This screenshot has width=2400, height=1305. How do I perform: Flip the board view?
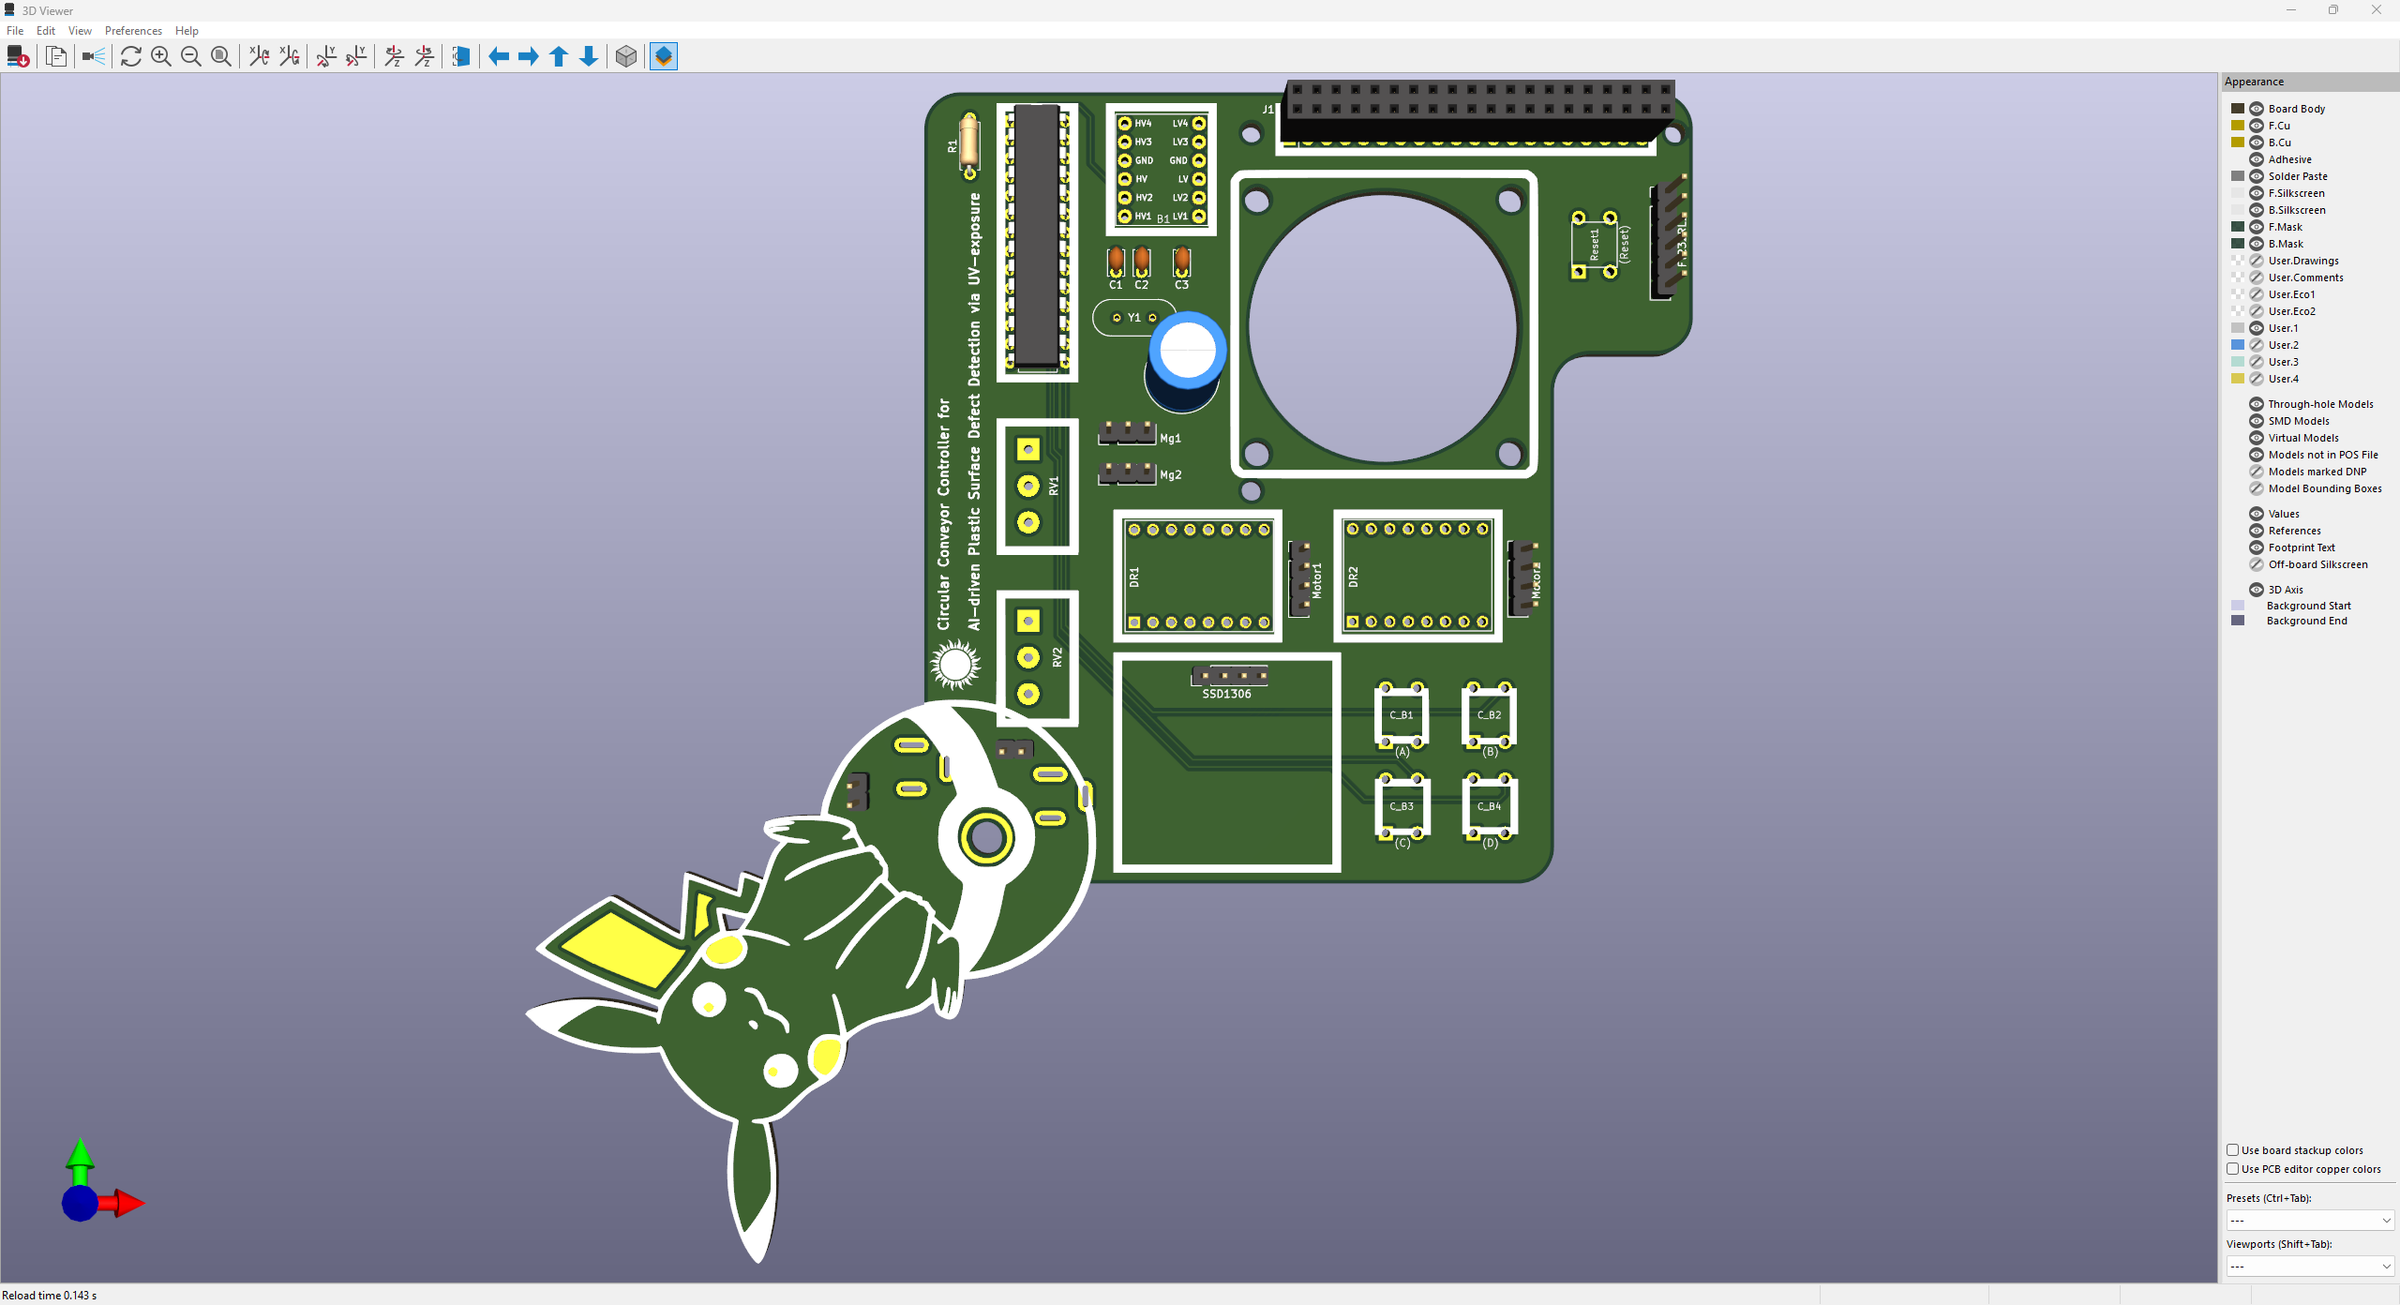[461, 57]
